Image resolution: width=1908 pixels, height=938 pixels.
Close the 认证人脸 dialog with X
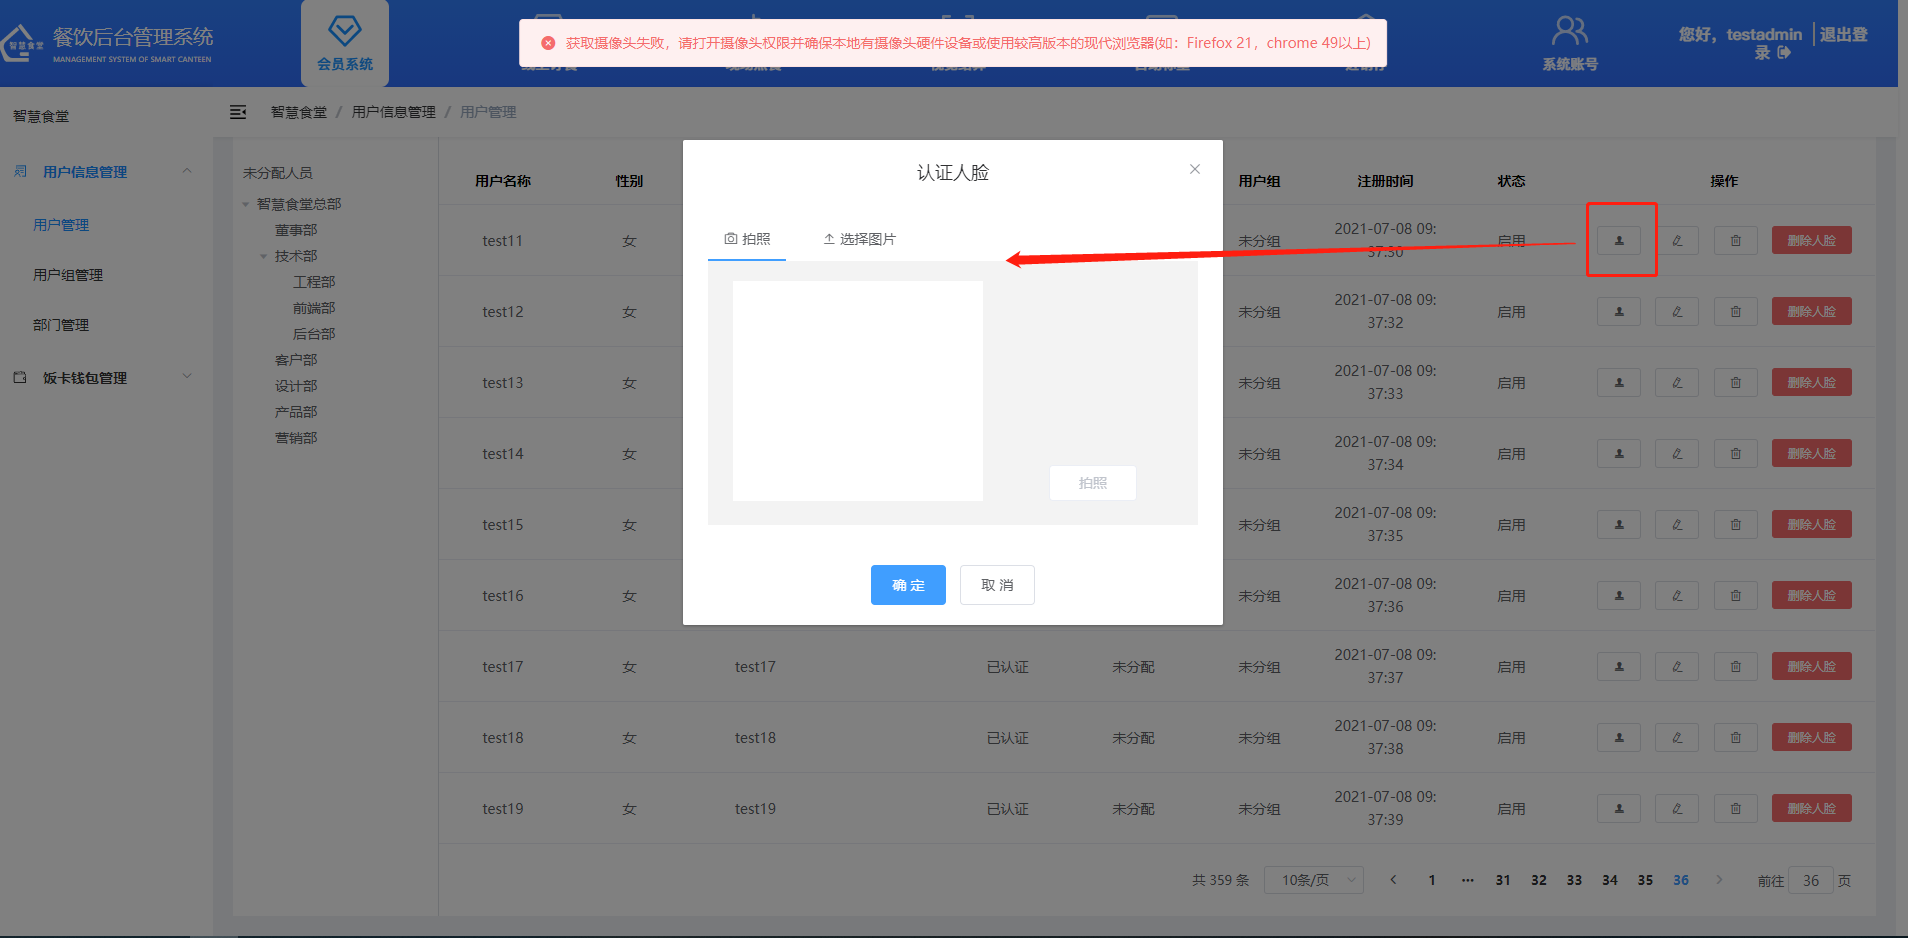point(1194,170)
